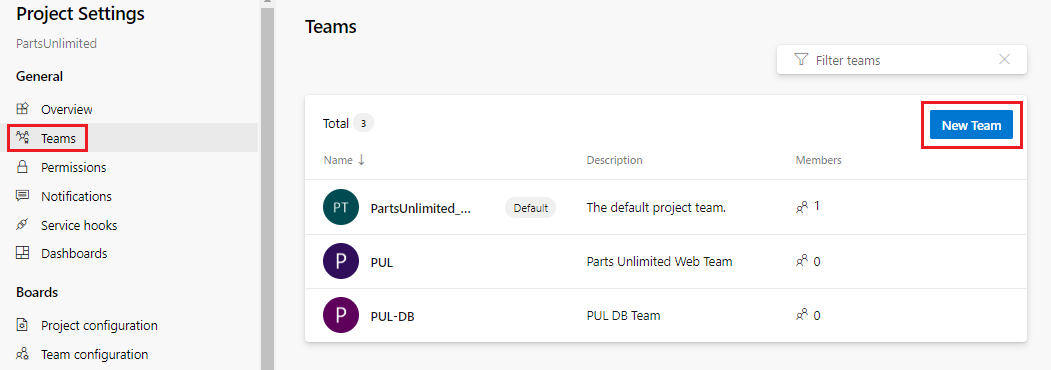The width and height of the screenshot is (1051, 370).
Task: Click the Team configuration icon
Action: point(23,354)
